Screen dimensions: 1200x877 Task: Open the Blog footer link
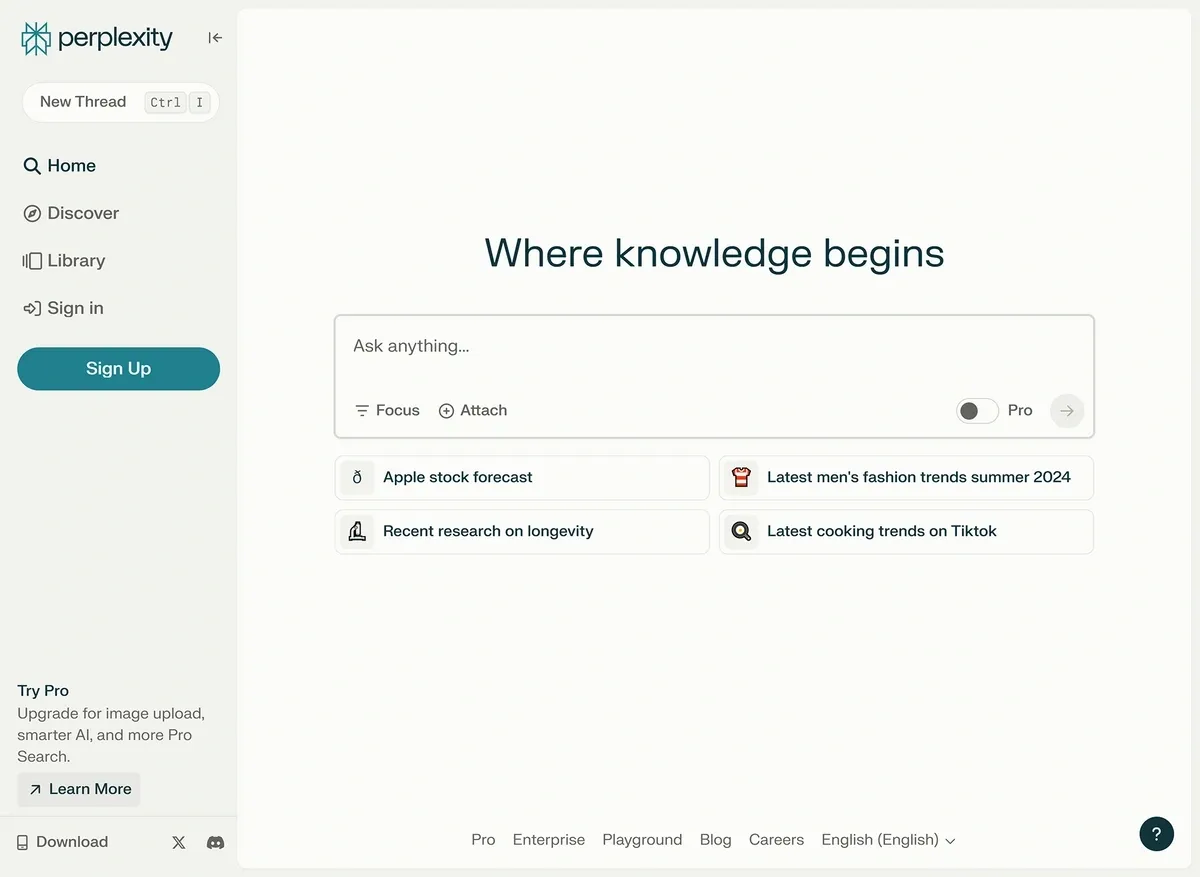pyautogui.click(x=716, y=840)
